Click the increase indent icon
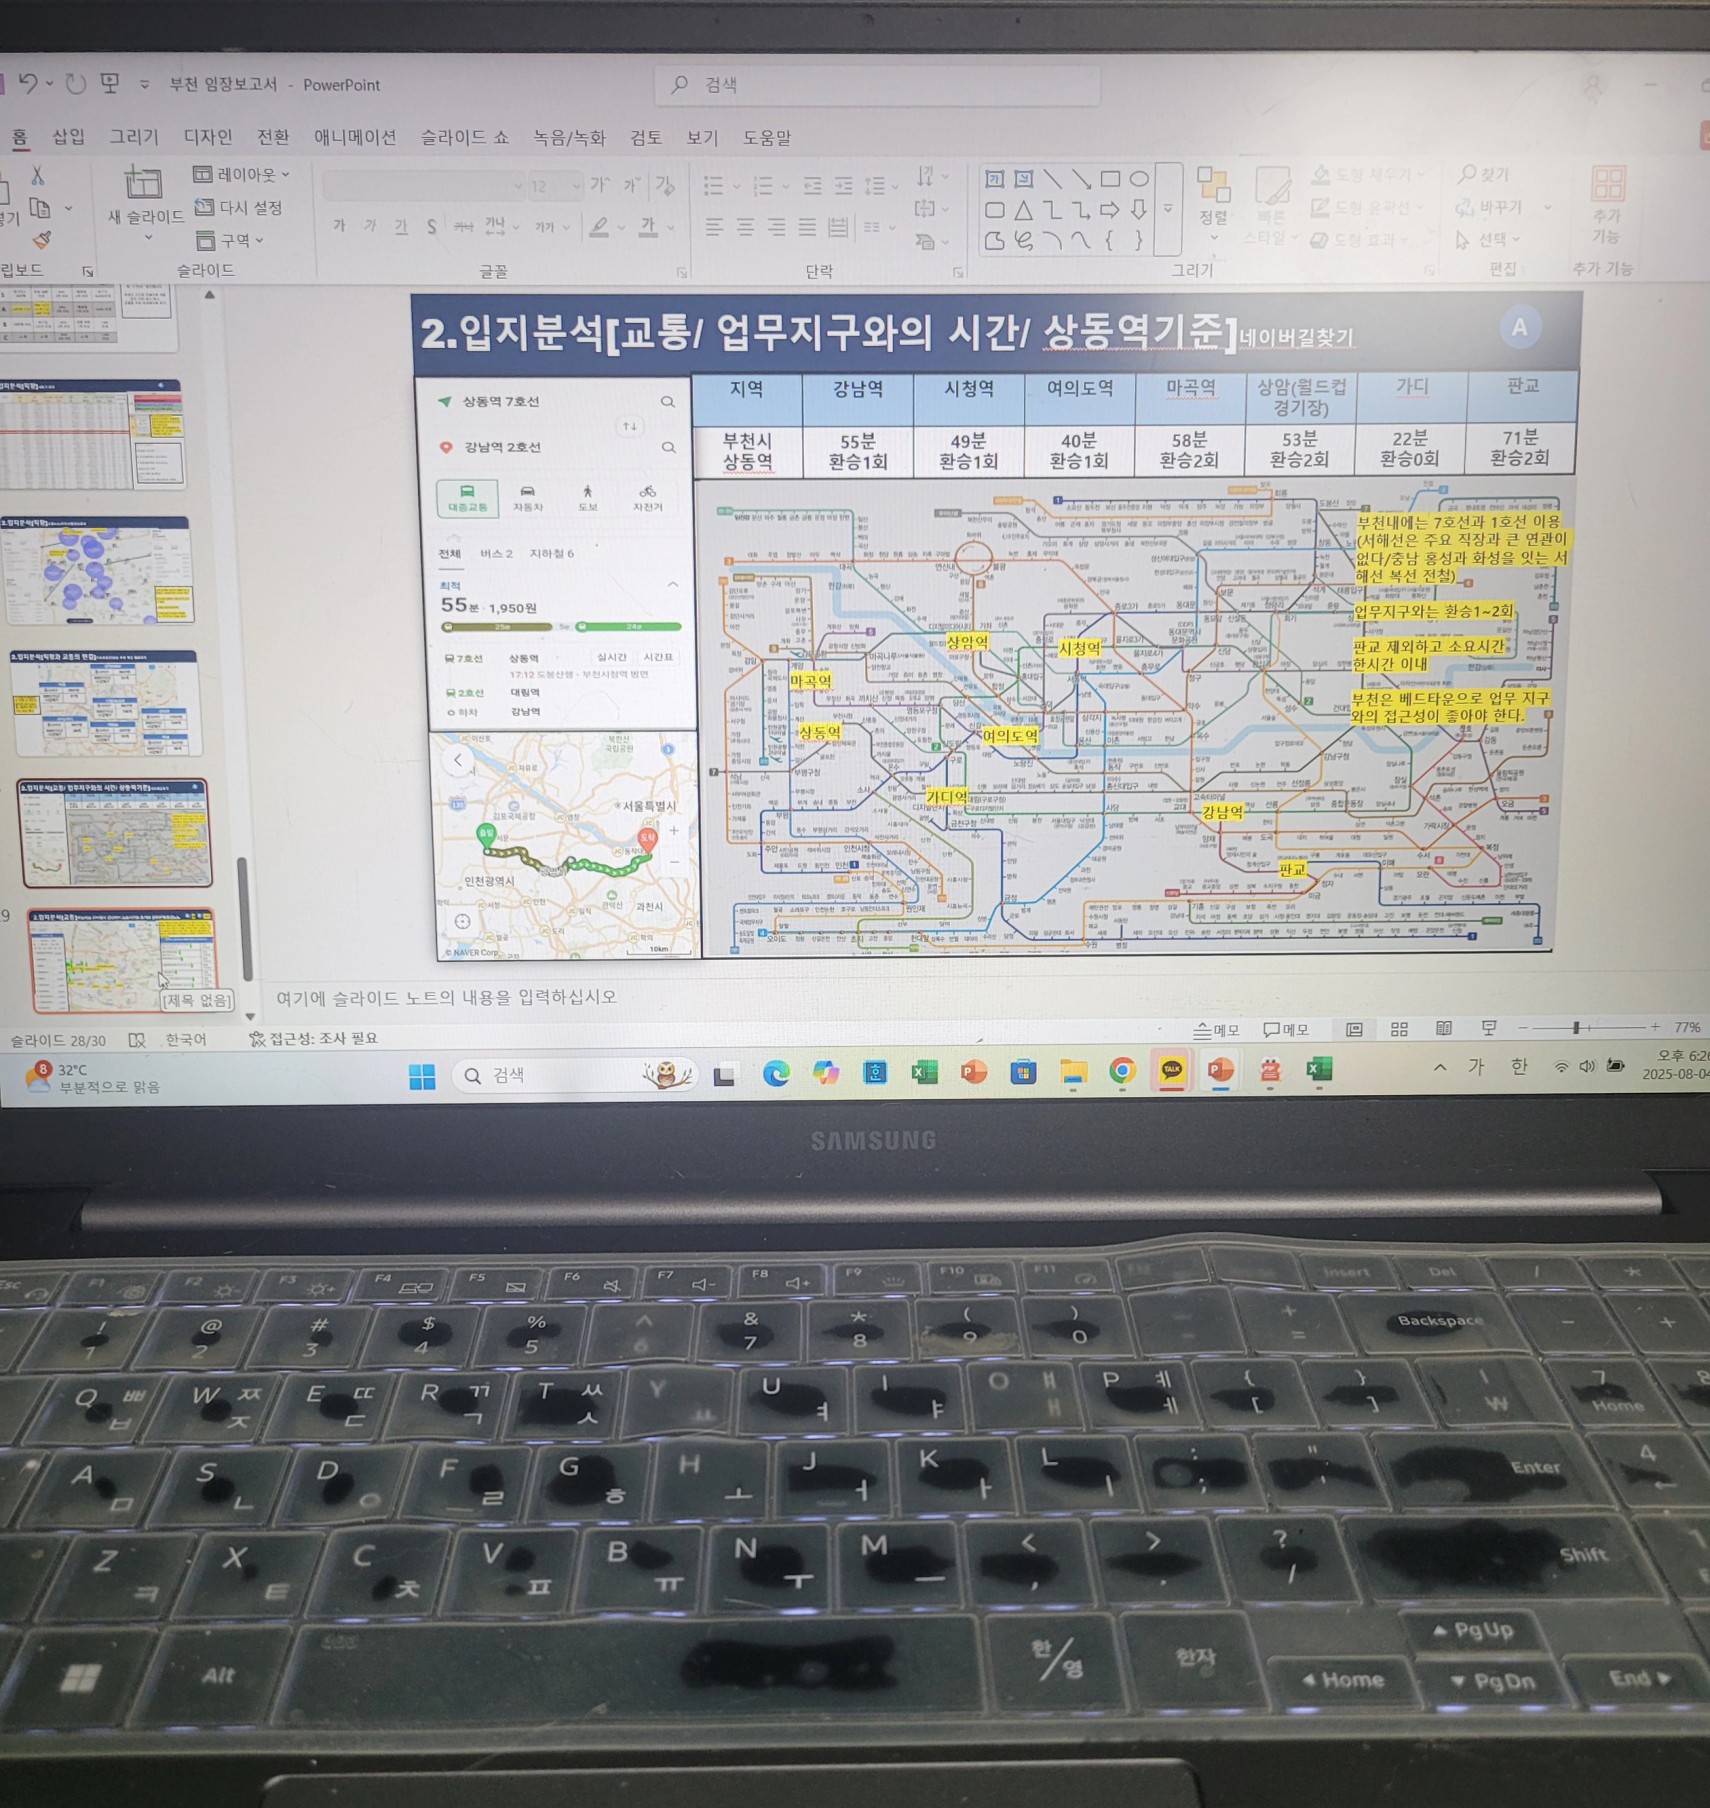This screenshot has width=1710, height=1808. pos(844,186)
